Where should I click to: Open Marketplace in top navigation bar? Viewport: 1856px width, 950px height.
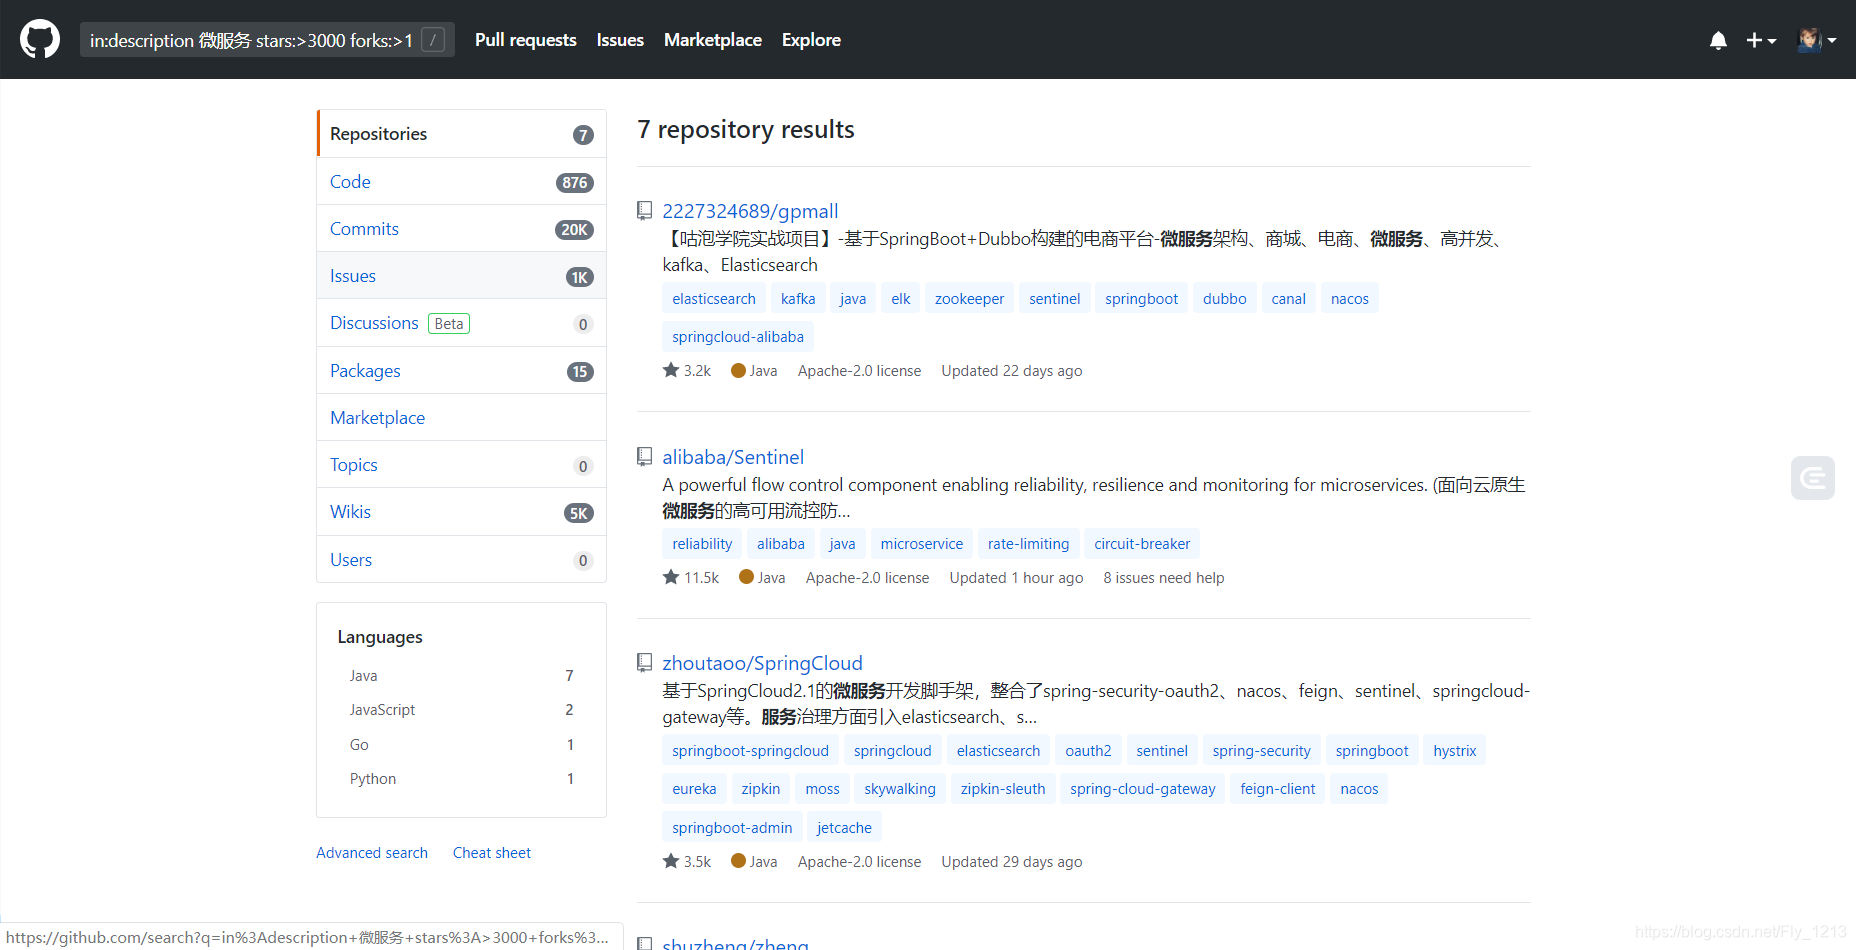click(x=713, y=40)
